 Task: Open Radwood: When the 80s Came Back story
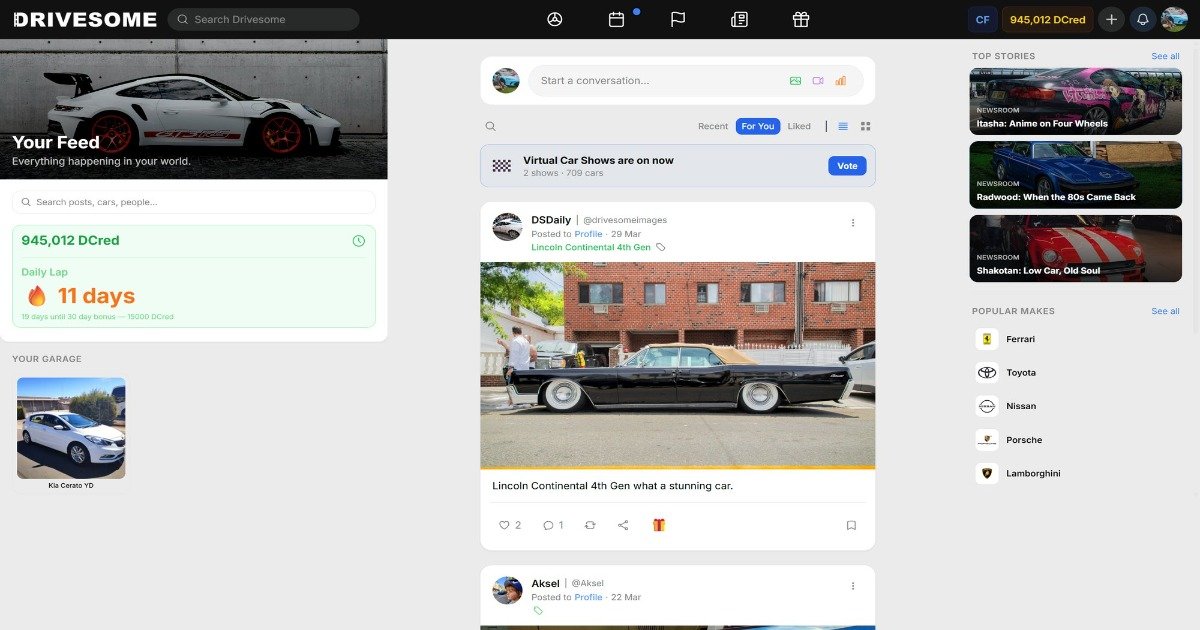point(1075,175)
